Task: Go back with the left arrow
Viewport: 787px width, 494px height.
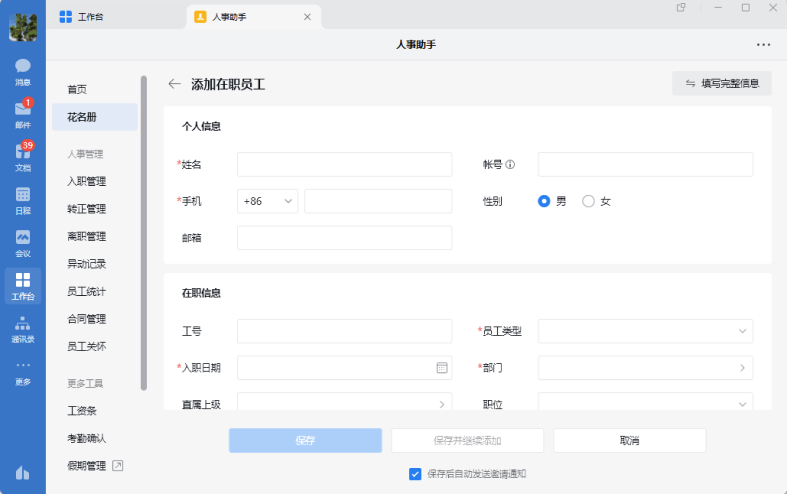Action: point(174,84)
